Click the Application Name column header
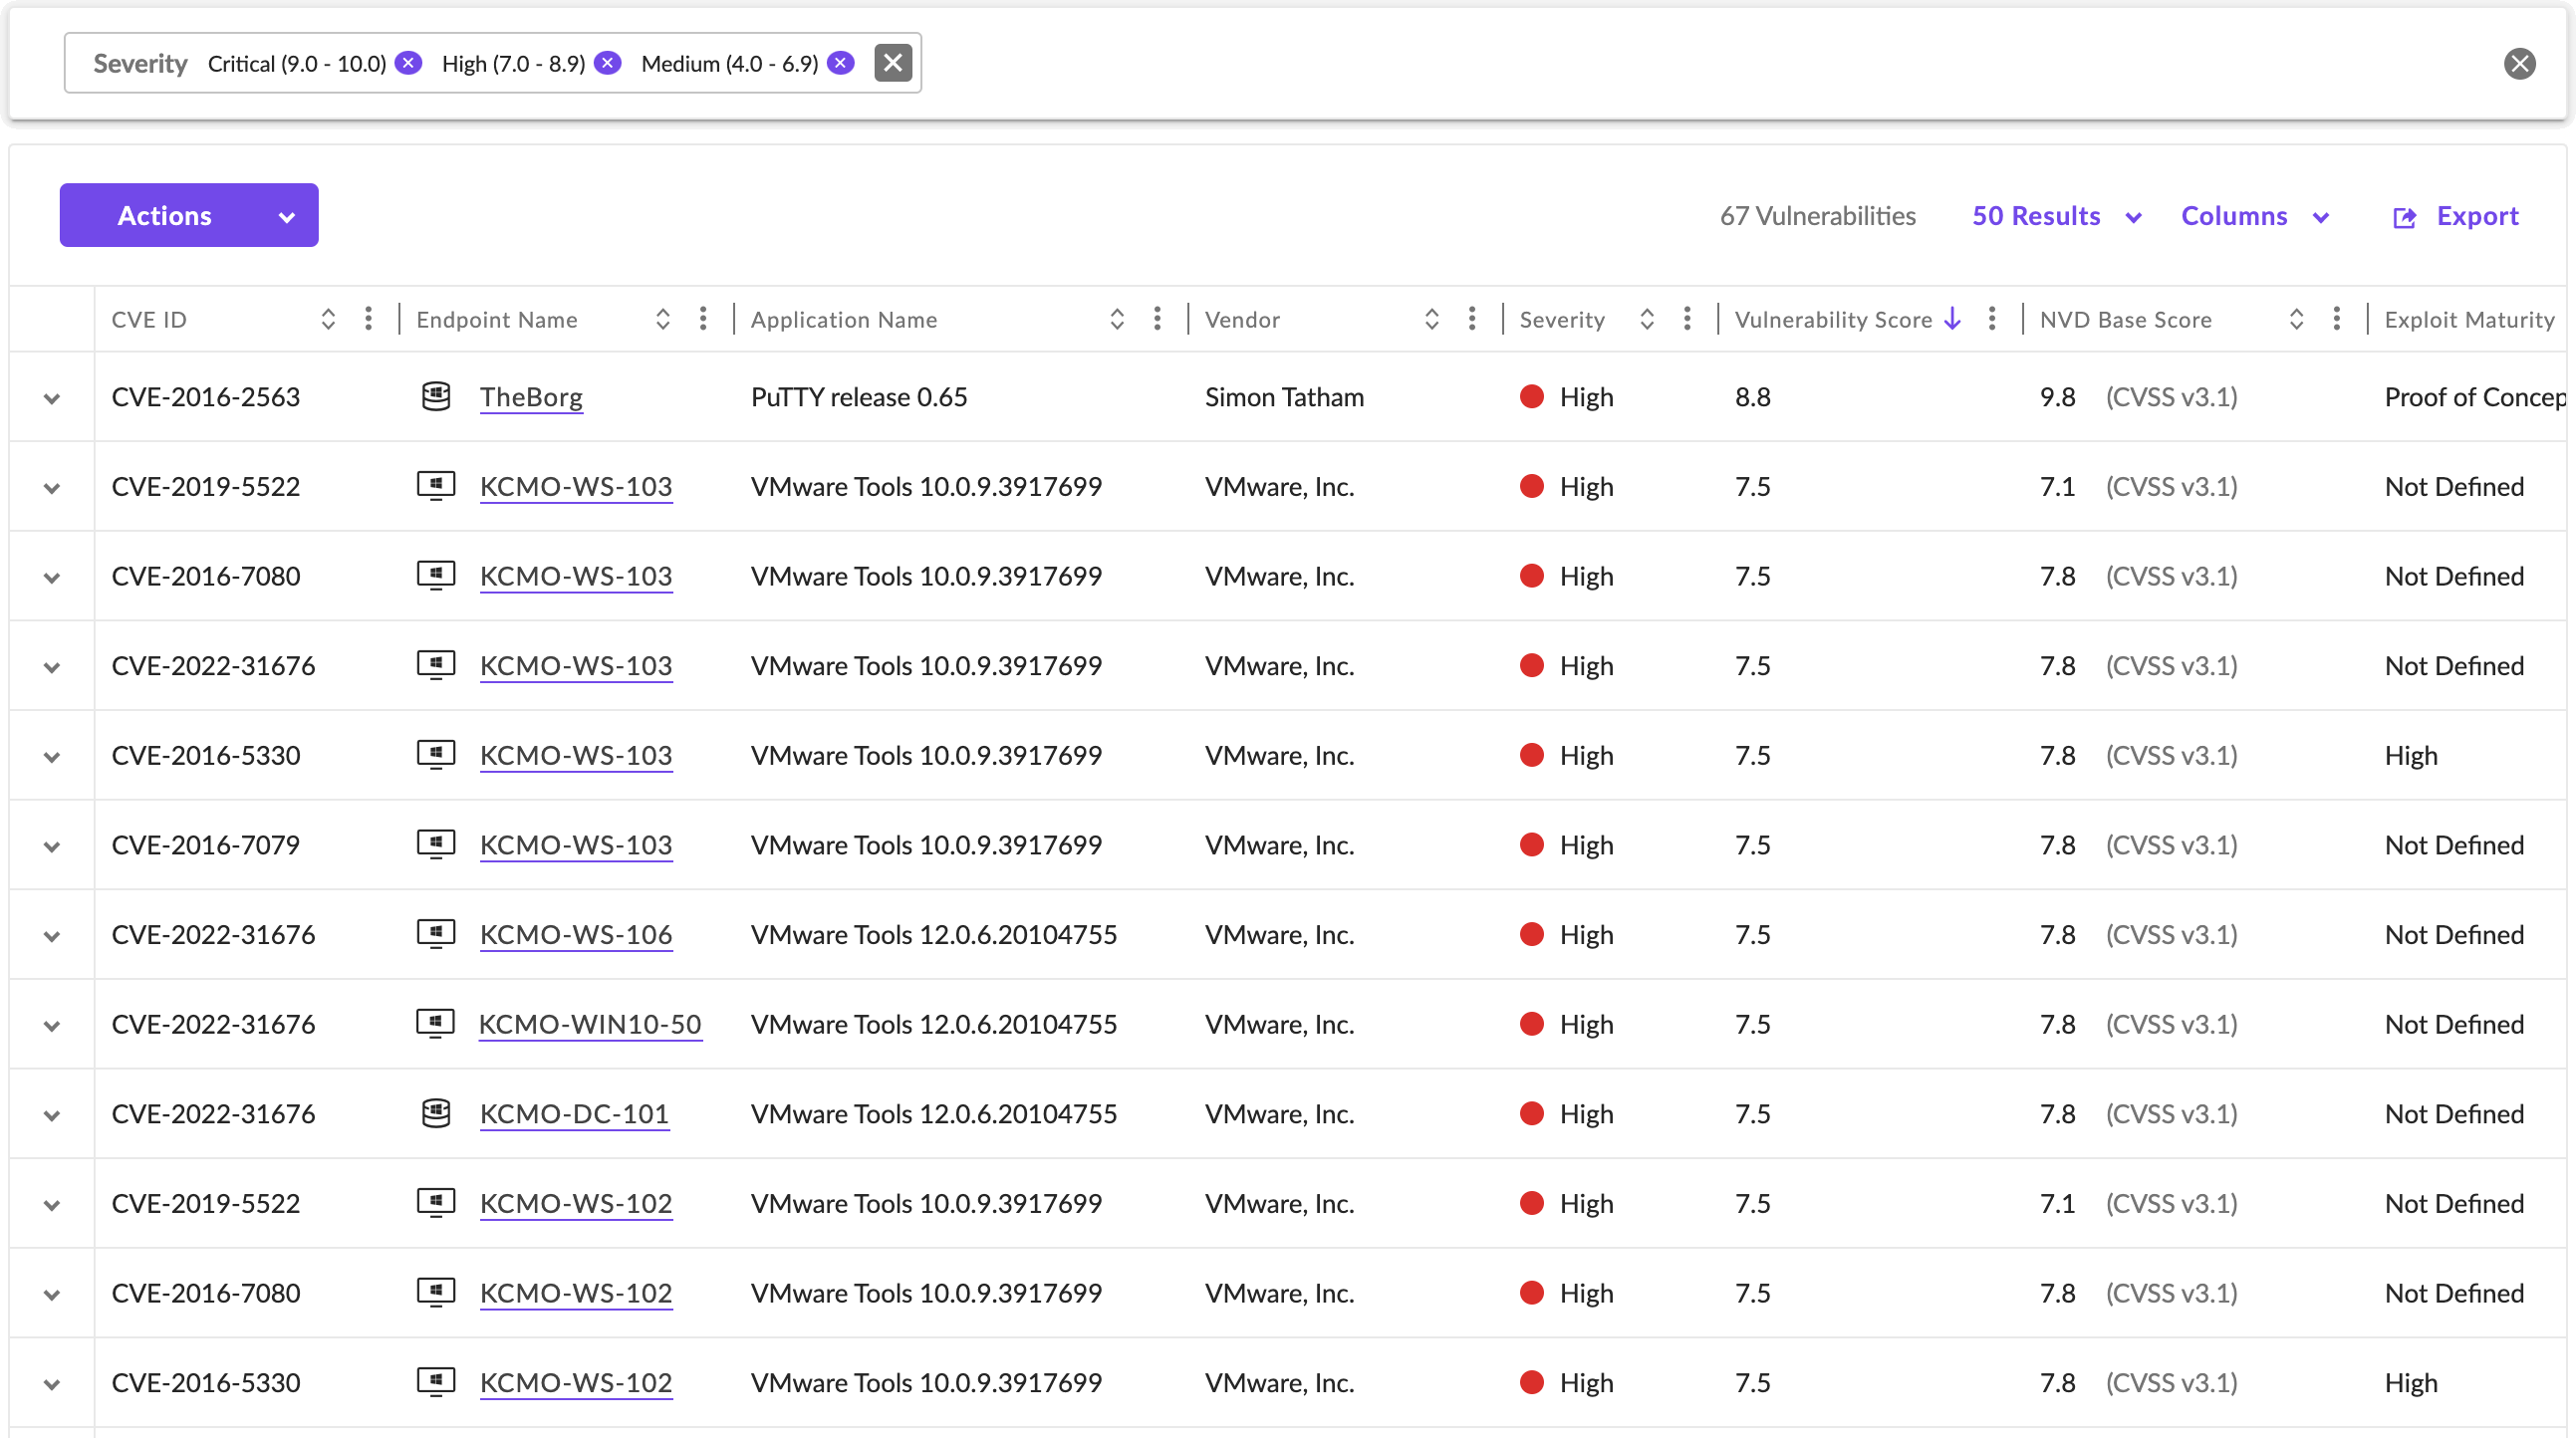The image size is (2576, 1438). point(844,319)
